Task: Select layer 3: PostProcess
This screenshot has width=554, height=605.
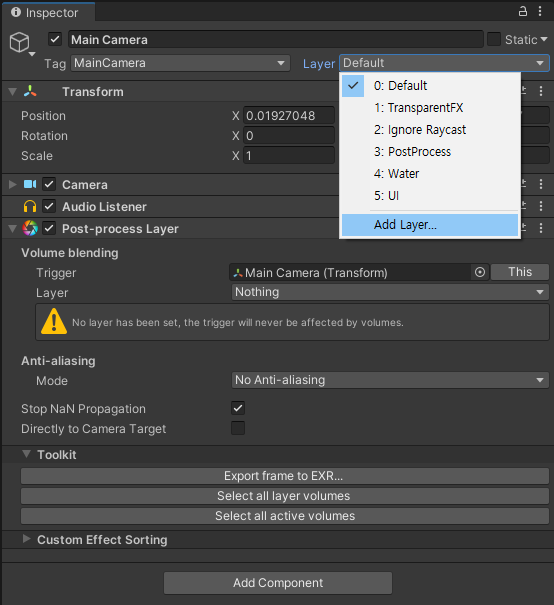Action: (430, 152)
